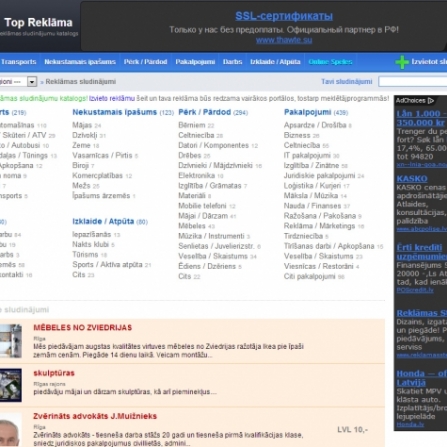Open the IT pakalpojumi services category
Viewport: 447px width, 447px height.
click(x=307, y=156)
